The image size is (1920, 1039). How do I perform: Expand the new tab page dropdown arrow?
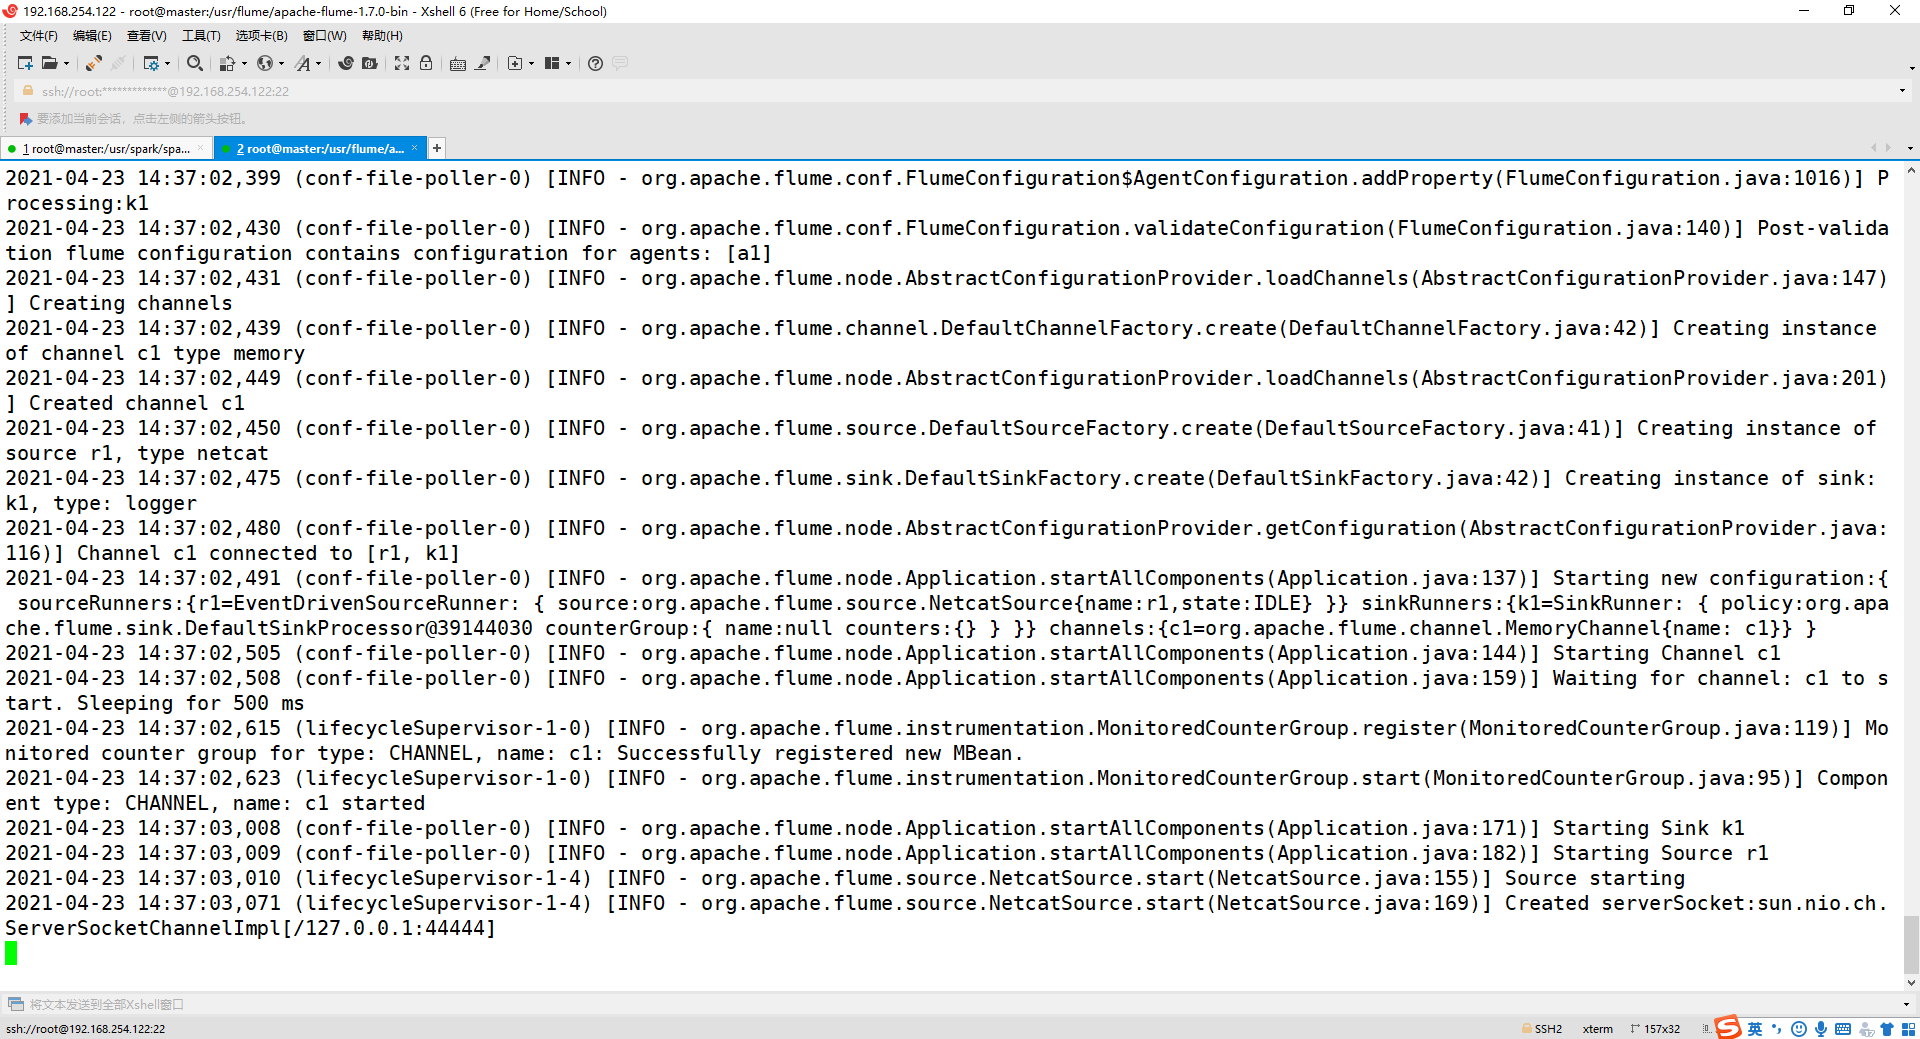532,63
